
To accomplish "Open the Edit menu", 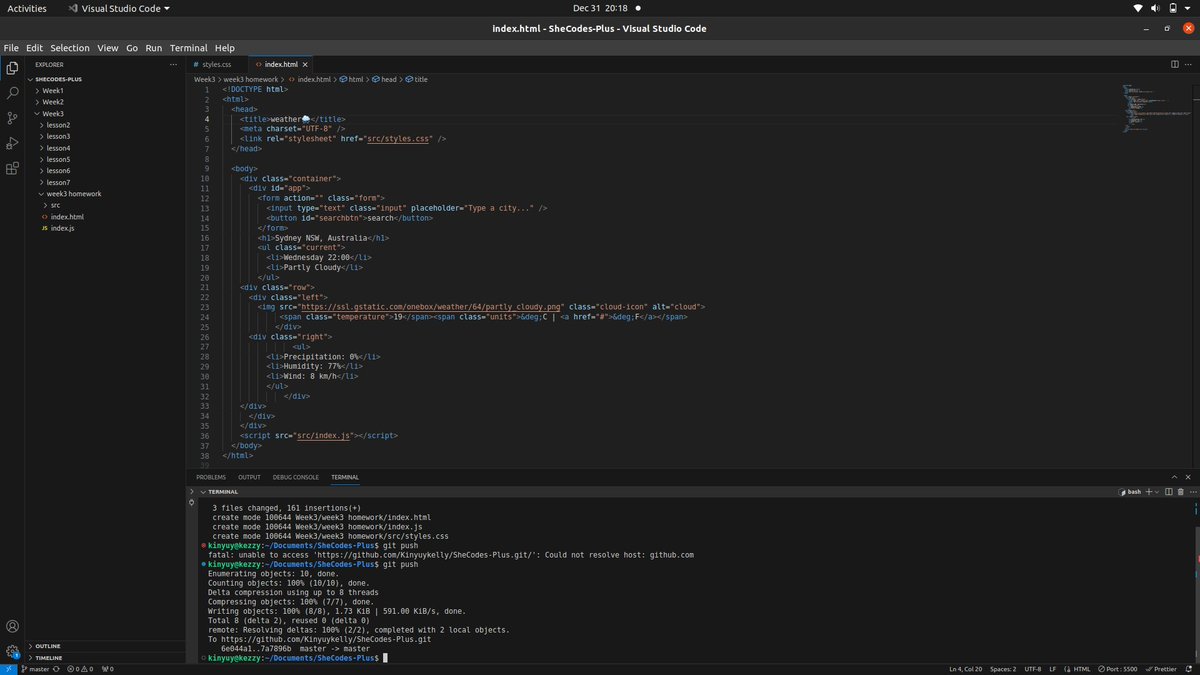I will [34, 48].
